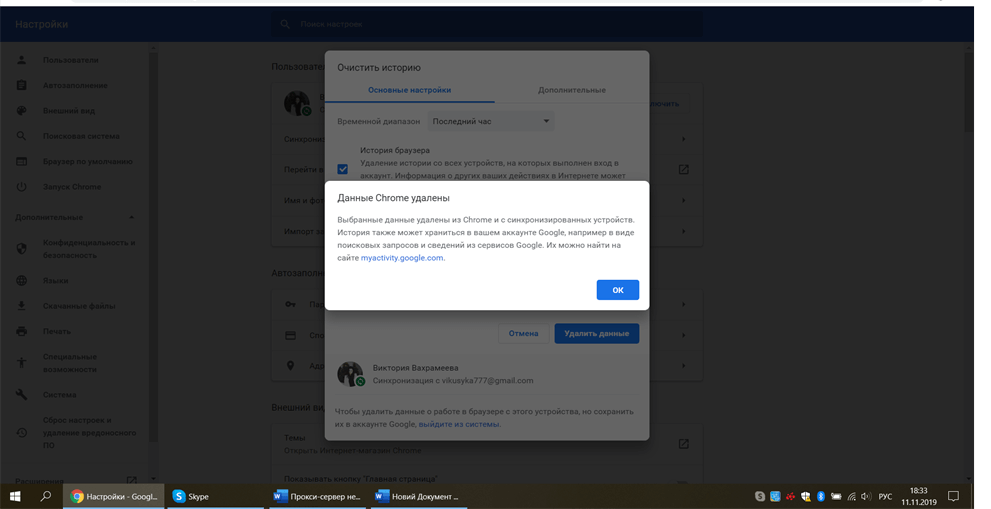This screenshot has height=509, width=991.
Task: Click the browser window icon for Браузер по умолчанию
Action: click(x=21, y=161)
